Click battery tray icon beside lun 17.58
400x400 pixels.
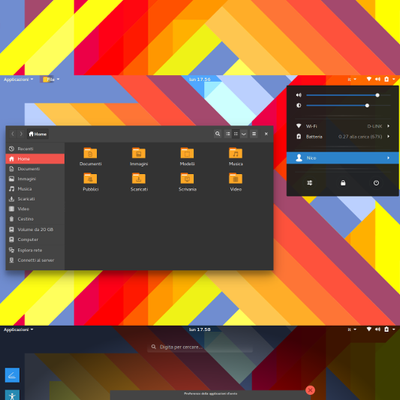(x=387, y=329)
